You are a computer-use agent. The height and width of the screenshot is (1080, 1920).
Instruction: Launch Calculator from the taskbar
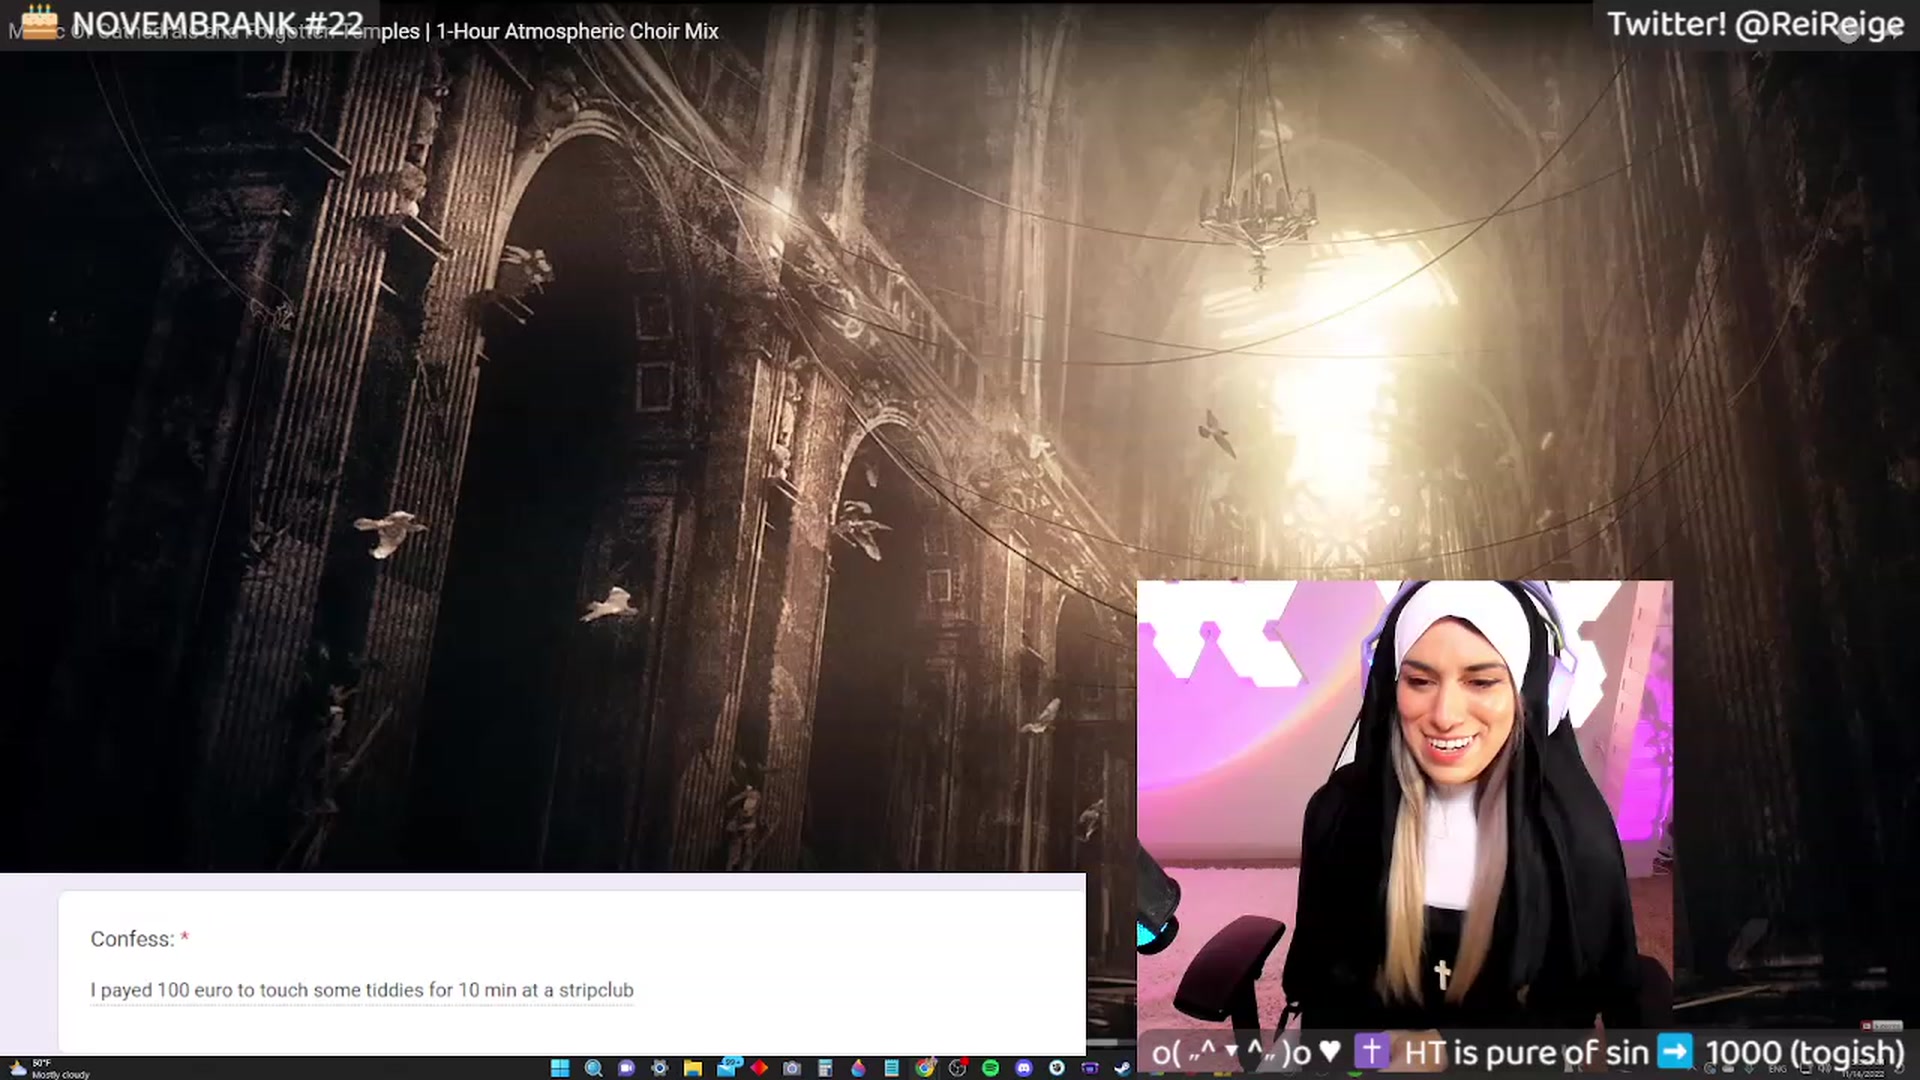click(x=825, y=1068)
